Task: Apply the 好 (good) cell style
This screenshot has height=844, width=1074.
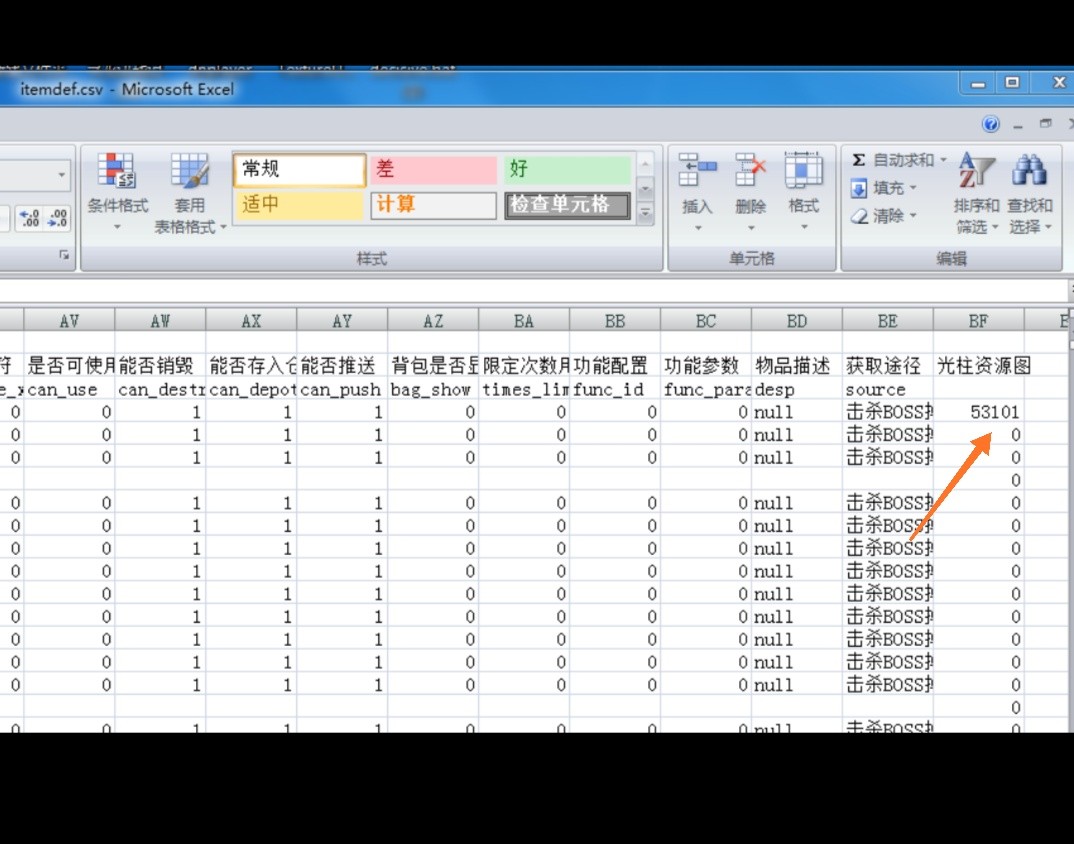Action: click(568, 170)
